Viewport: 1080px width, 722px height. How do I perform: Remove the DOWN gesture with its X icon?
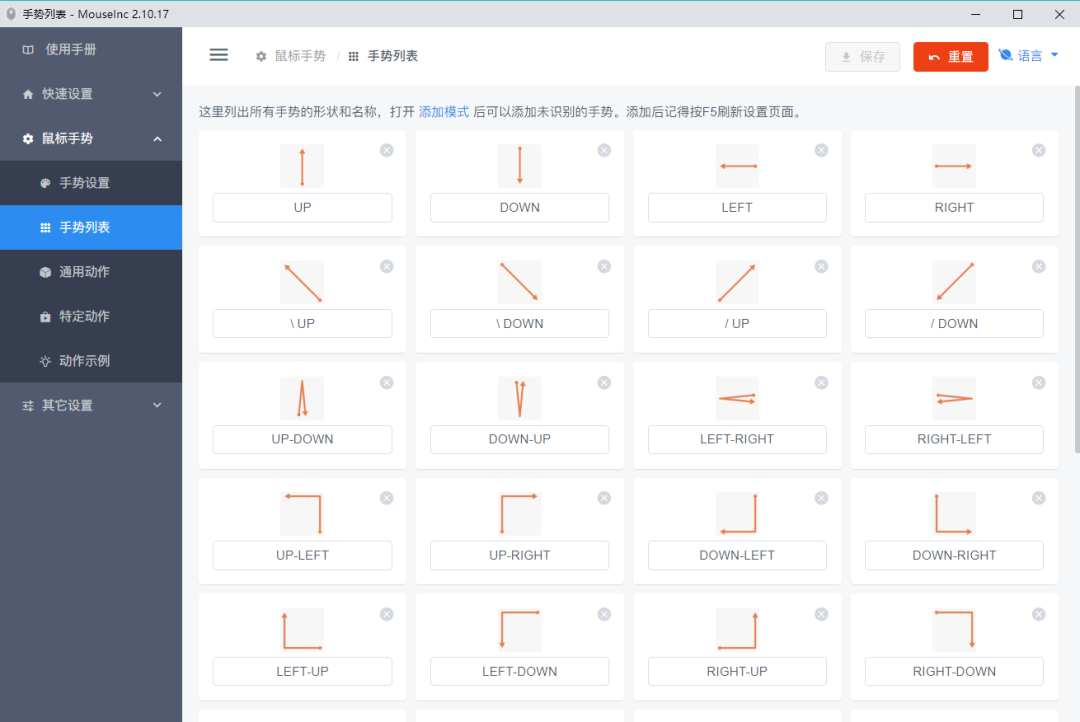(x=604, y=150)
